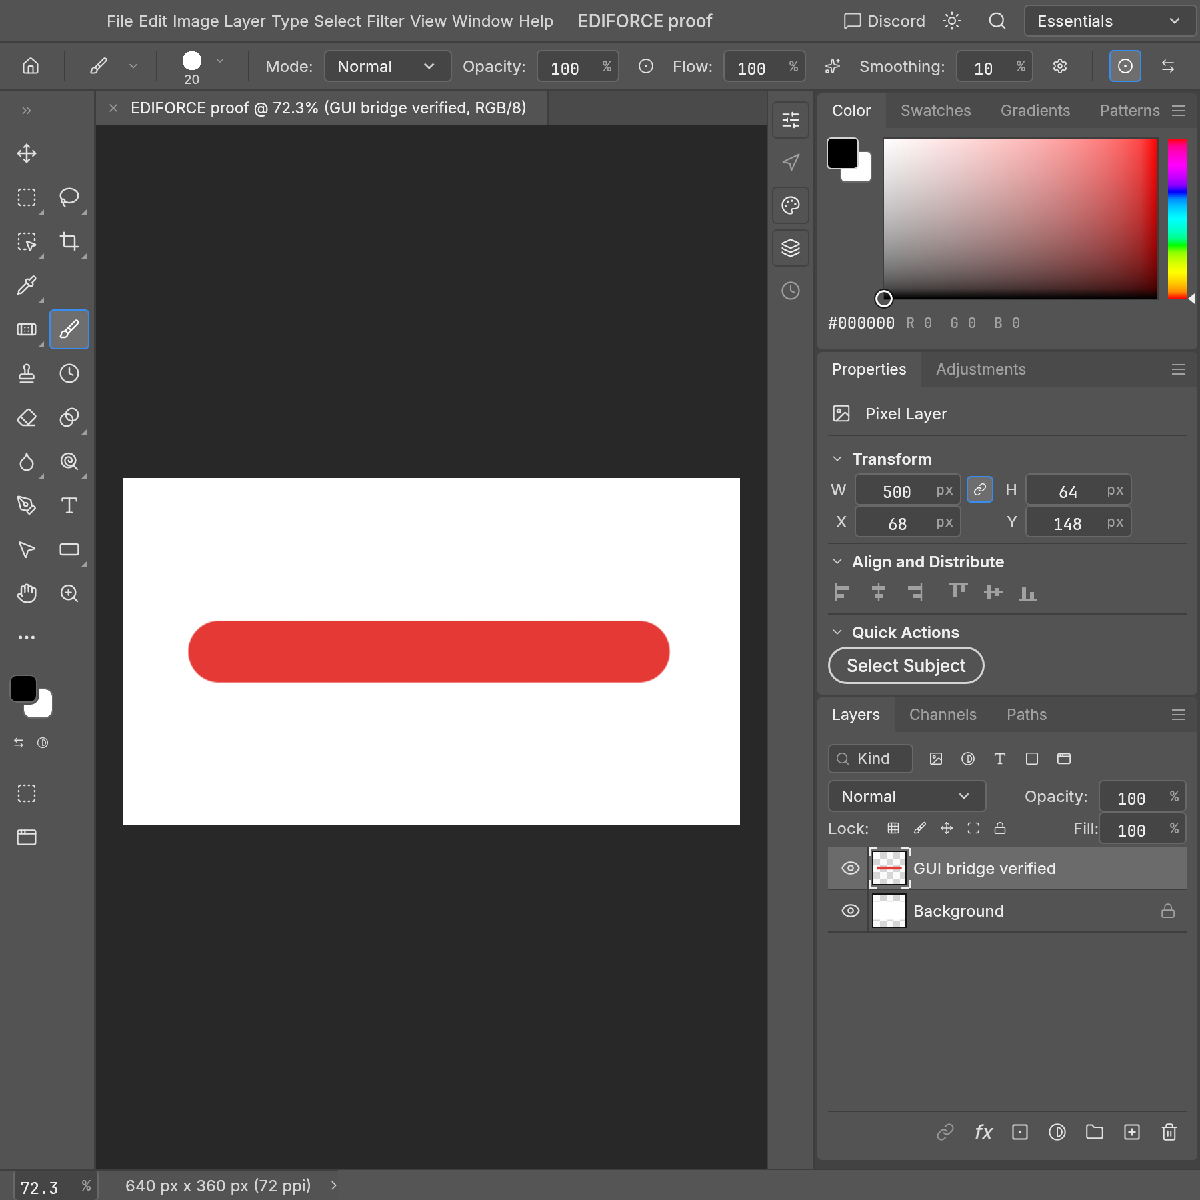The width and height of the screenshot is (1200, 1200).
Task: Toggle airbrush build-up effect
Action: coord(832,66)
